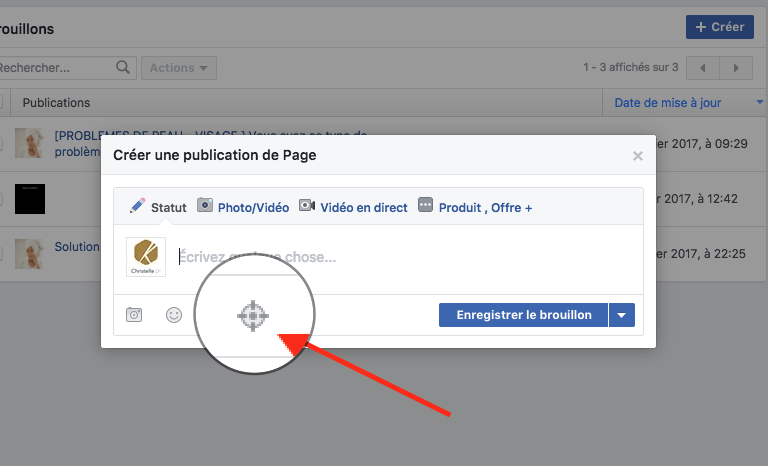This screenshot has width=768, height=466.
Task: Switch to the Photo/Vidéo tab
Action: [x=243, y=207]
